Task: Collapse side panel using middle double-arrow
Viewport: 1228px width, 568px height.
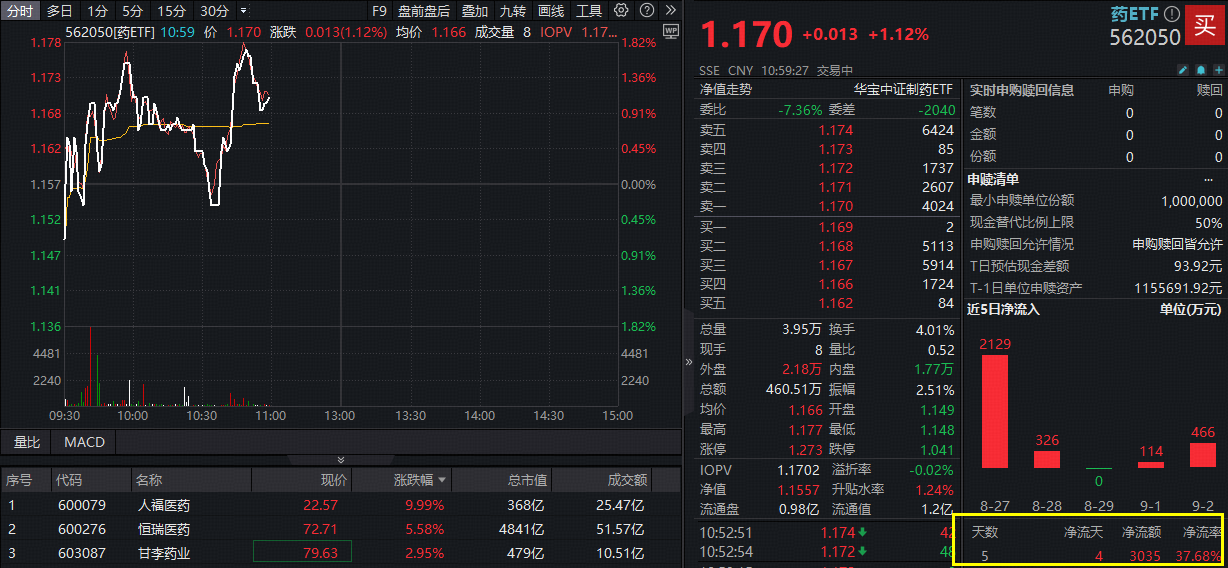Action: 688,361
